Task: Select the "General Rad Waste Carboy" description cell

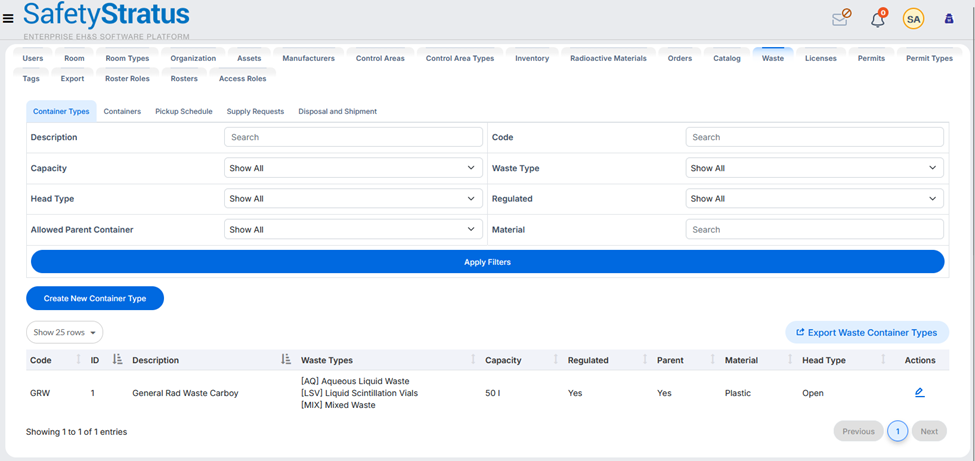Action: pyautogui.click(x=185, y=393)
